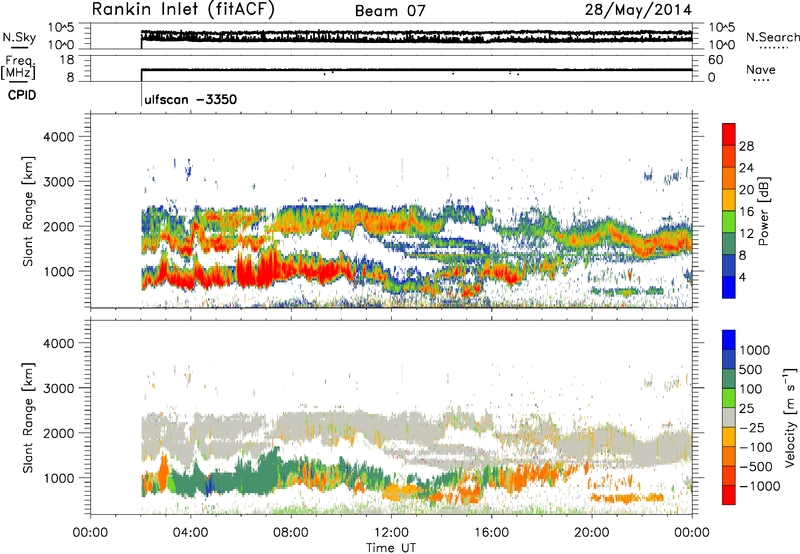Select the 20:00 time tick label
800x554 pixels.
tap(591, 533)
